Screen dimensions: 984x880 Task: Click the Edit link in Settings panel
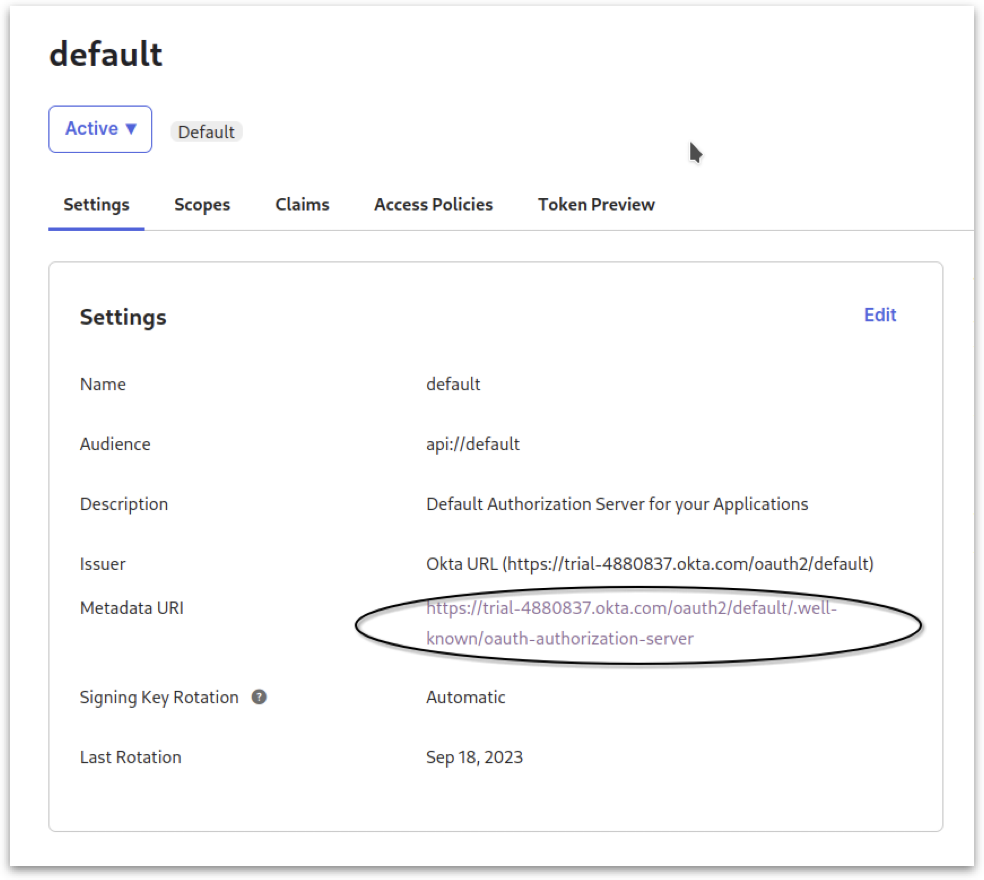(880, 315)
